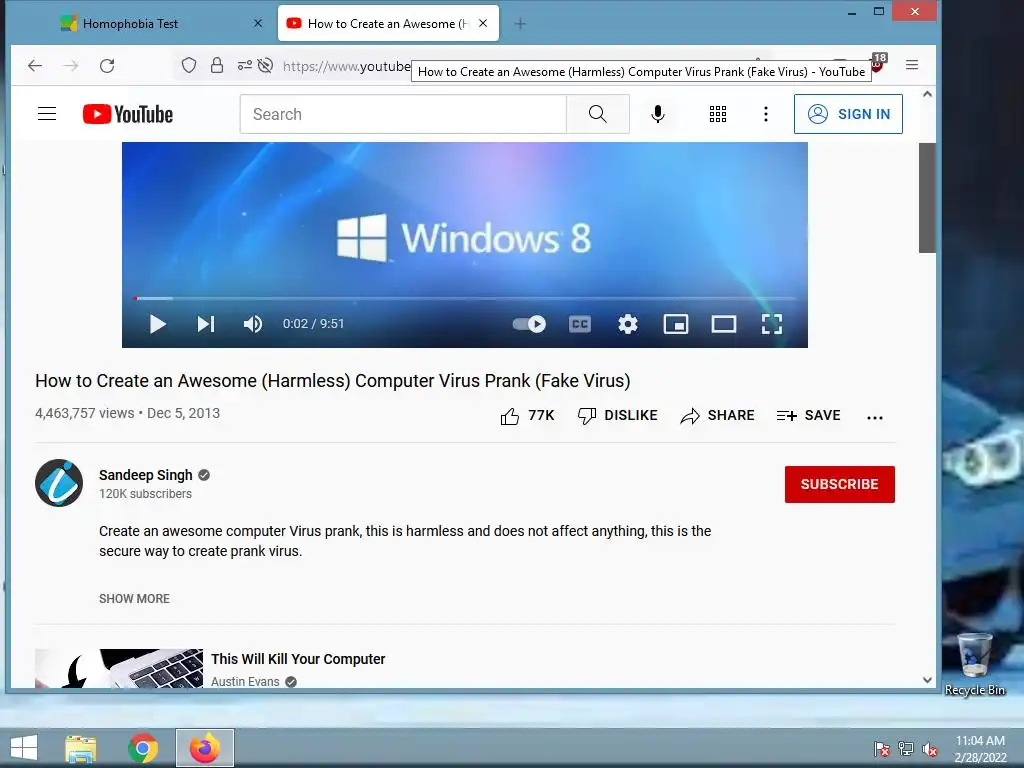Open network status tray icon
This screenshot has height=768, width=1024.
tap(906, 749)
